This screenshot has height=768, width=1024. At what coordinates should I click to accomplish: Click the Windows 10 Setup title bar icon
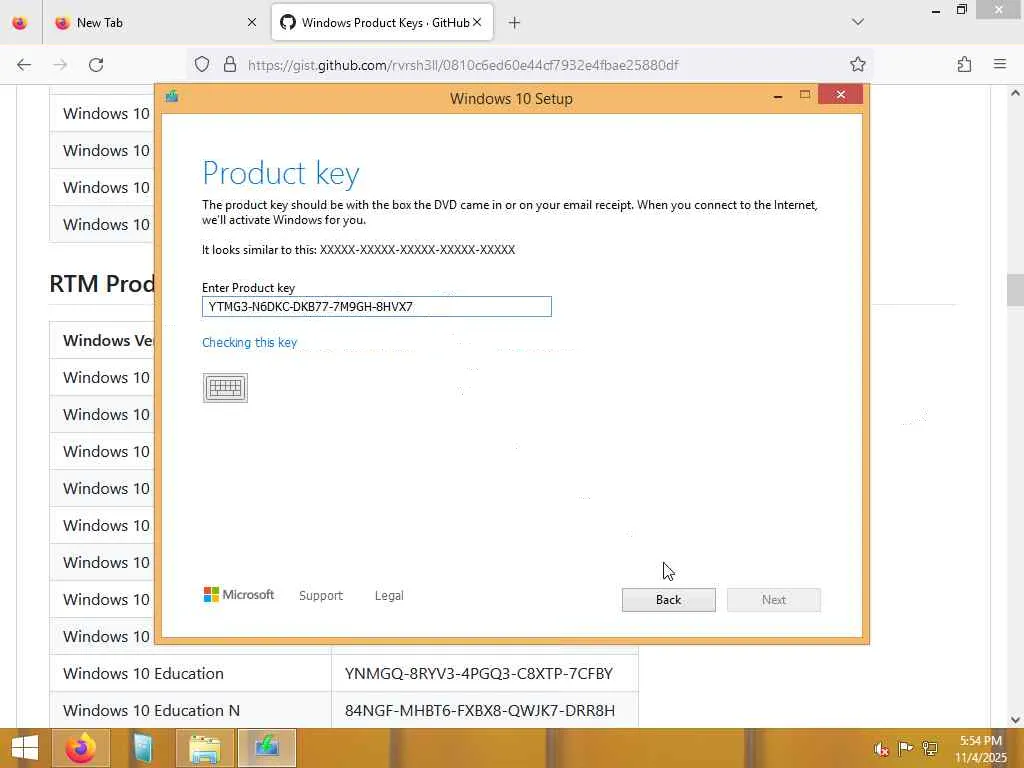click(x=172, y=97)
